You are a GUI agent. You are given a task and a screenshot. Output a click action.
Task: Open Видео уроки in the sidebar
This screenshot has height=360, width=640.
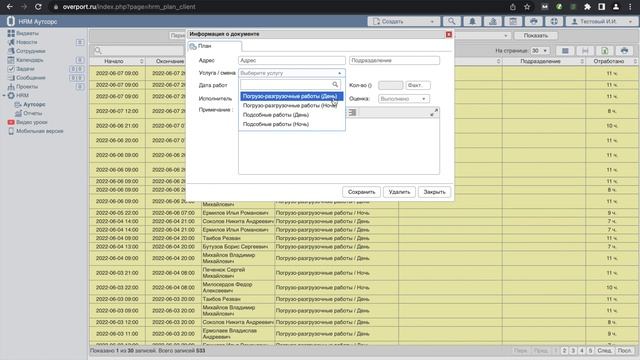[32, 122]
